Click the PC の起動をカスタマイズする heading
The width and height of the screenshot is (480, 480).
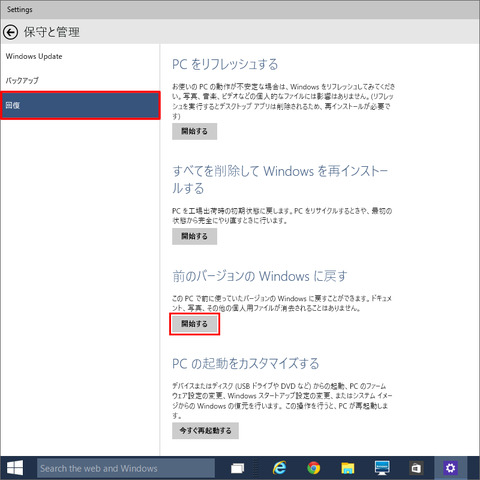[246, 364]
